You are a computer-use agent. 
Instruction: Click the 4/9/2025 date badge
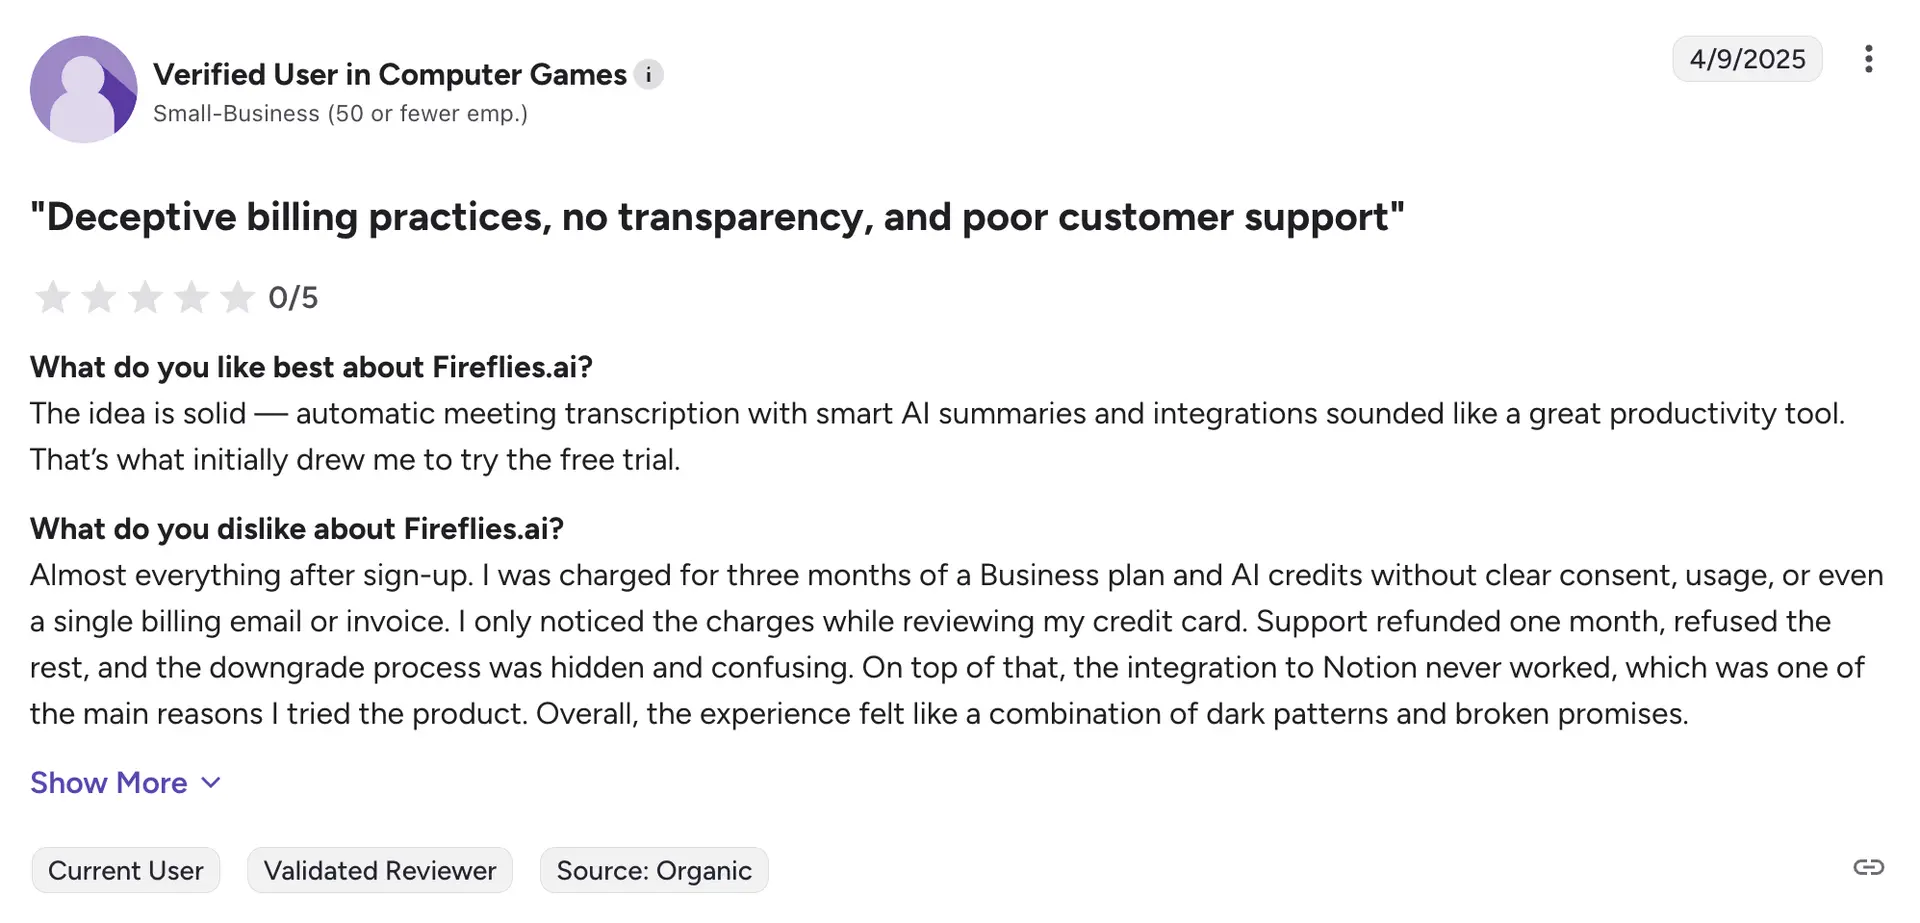(1747, 59)
